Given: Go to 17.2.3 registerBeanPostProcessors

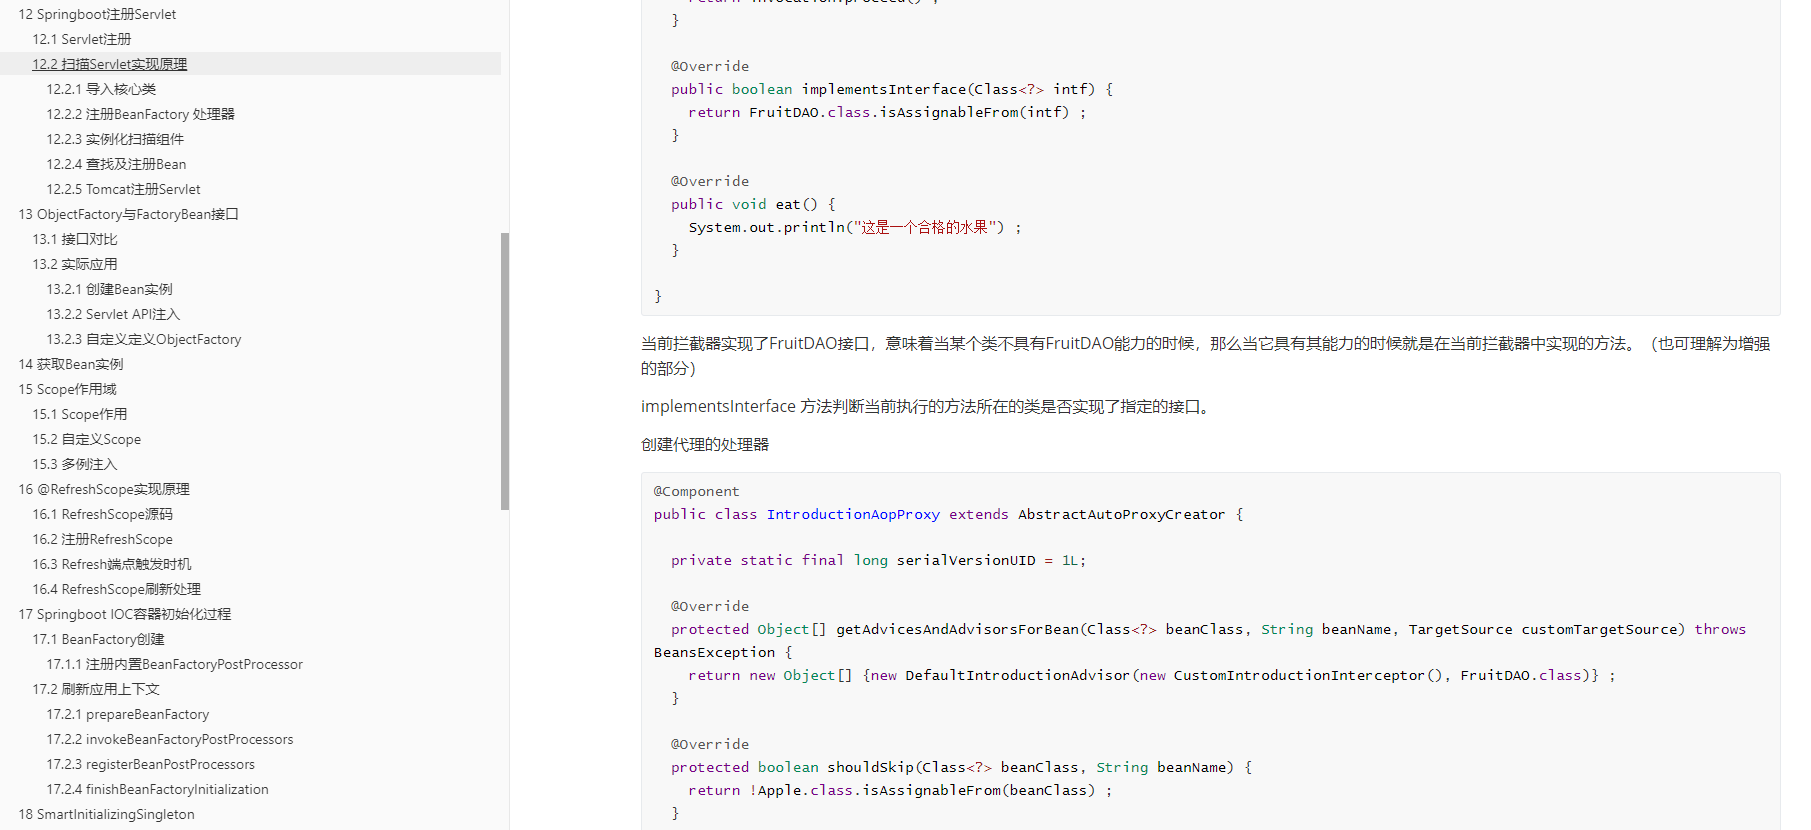Looking at the screenshot, I should click(151, 764).
